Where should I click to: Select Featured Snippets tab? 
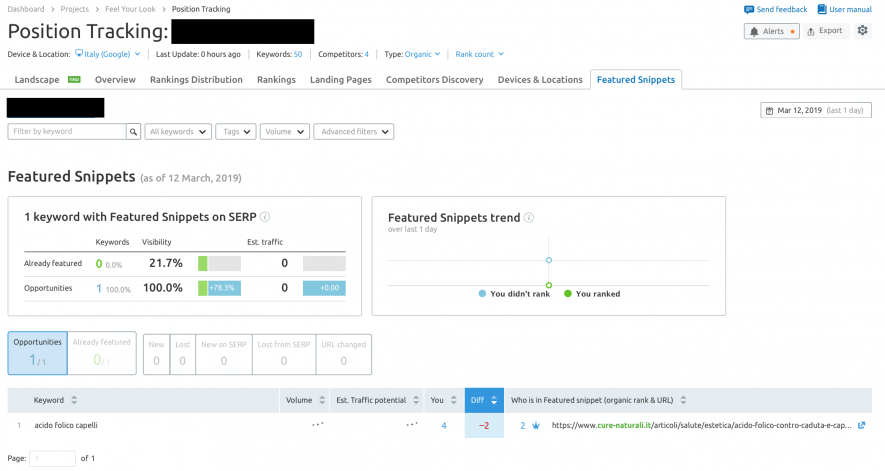636,80
